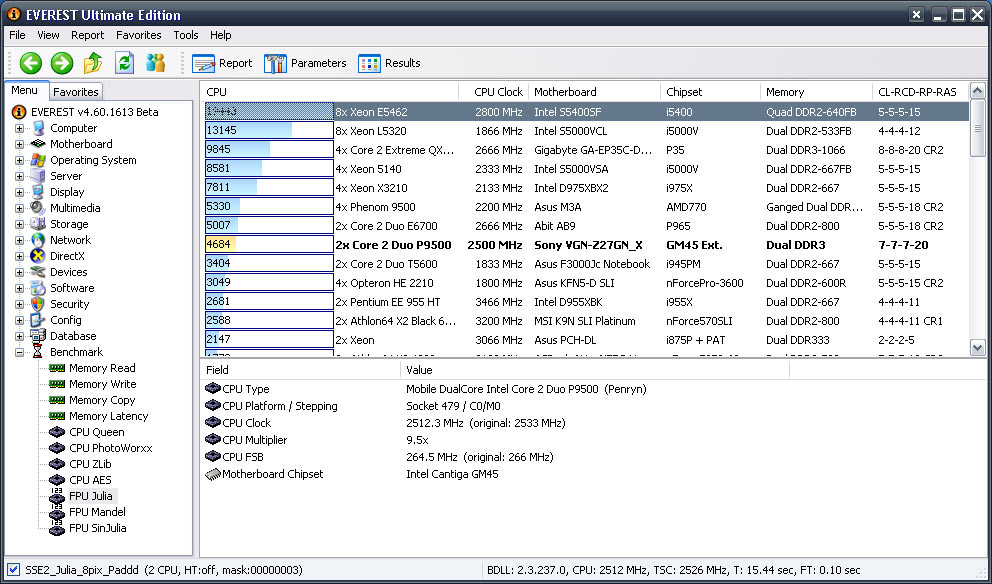Image resolution: width=992 pixels, height=584 pixels.
Task: Sort by the Motherboard column header
Action: (x=594, y=92)
